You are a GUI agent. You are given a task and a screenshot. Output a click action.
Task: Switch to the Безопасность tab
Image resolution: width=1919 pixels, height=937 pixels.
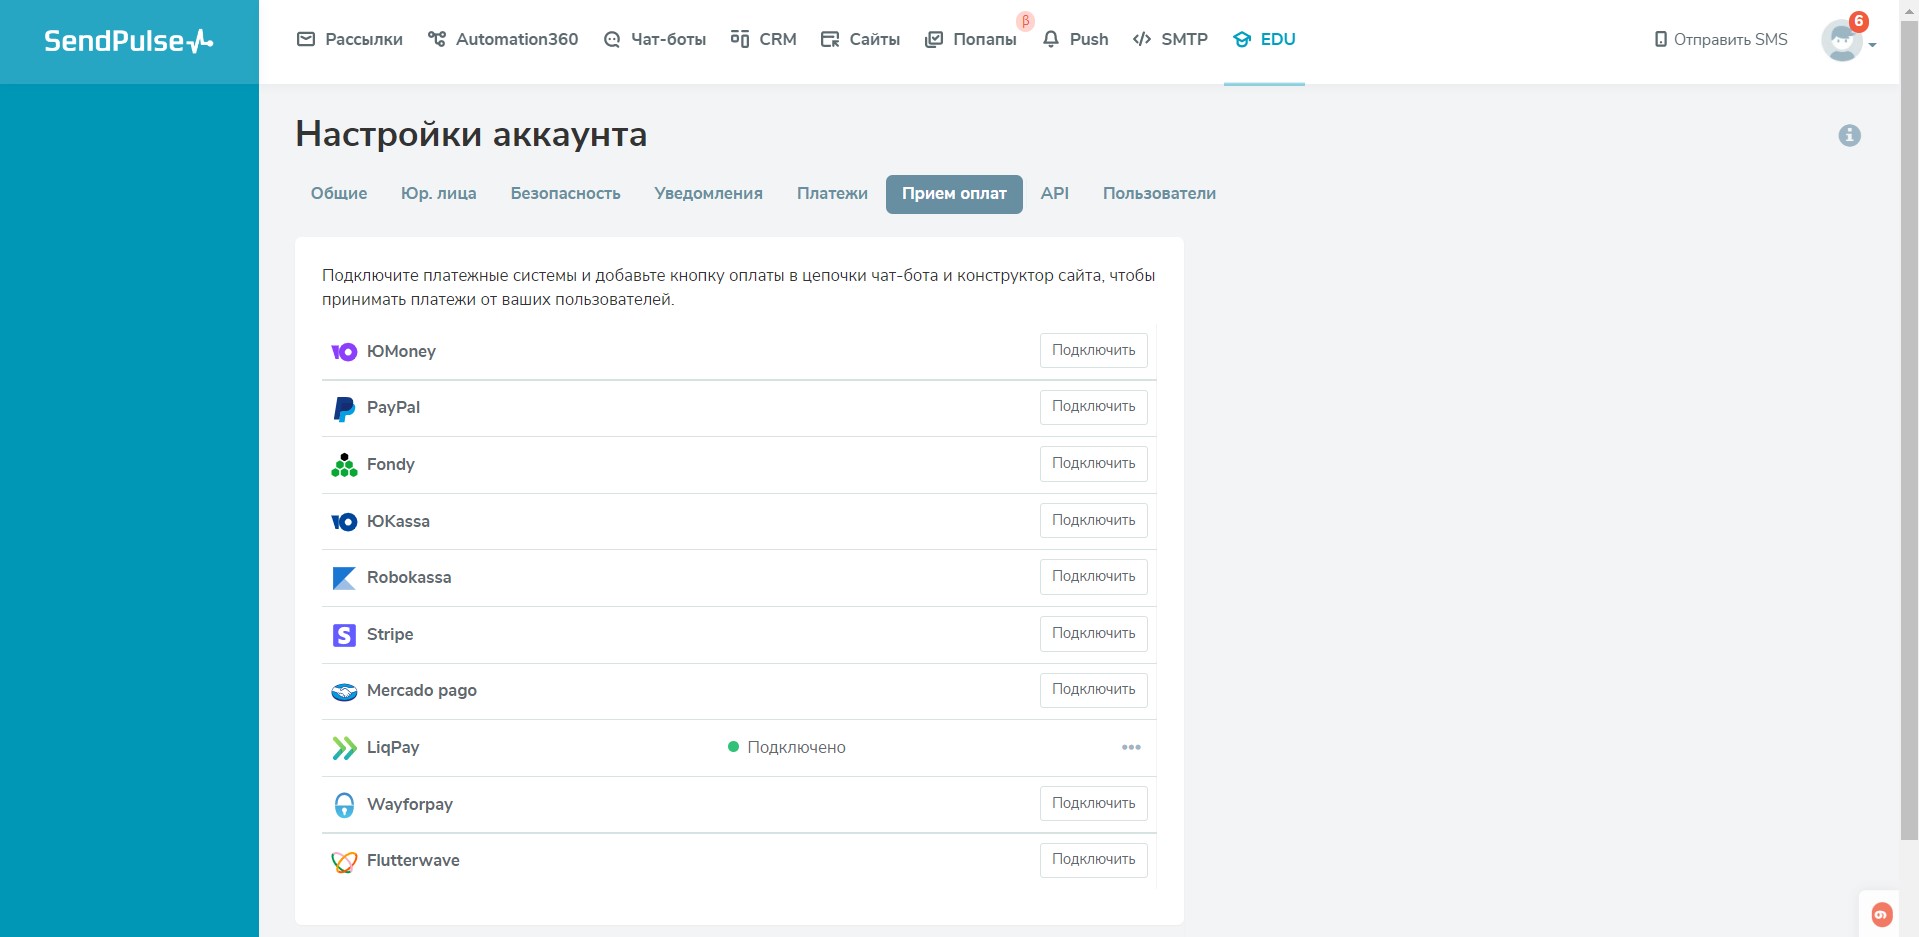[566, 194]
